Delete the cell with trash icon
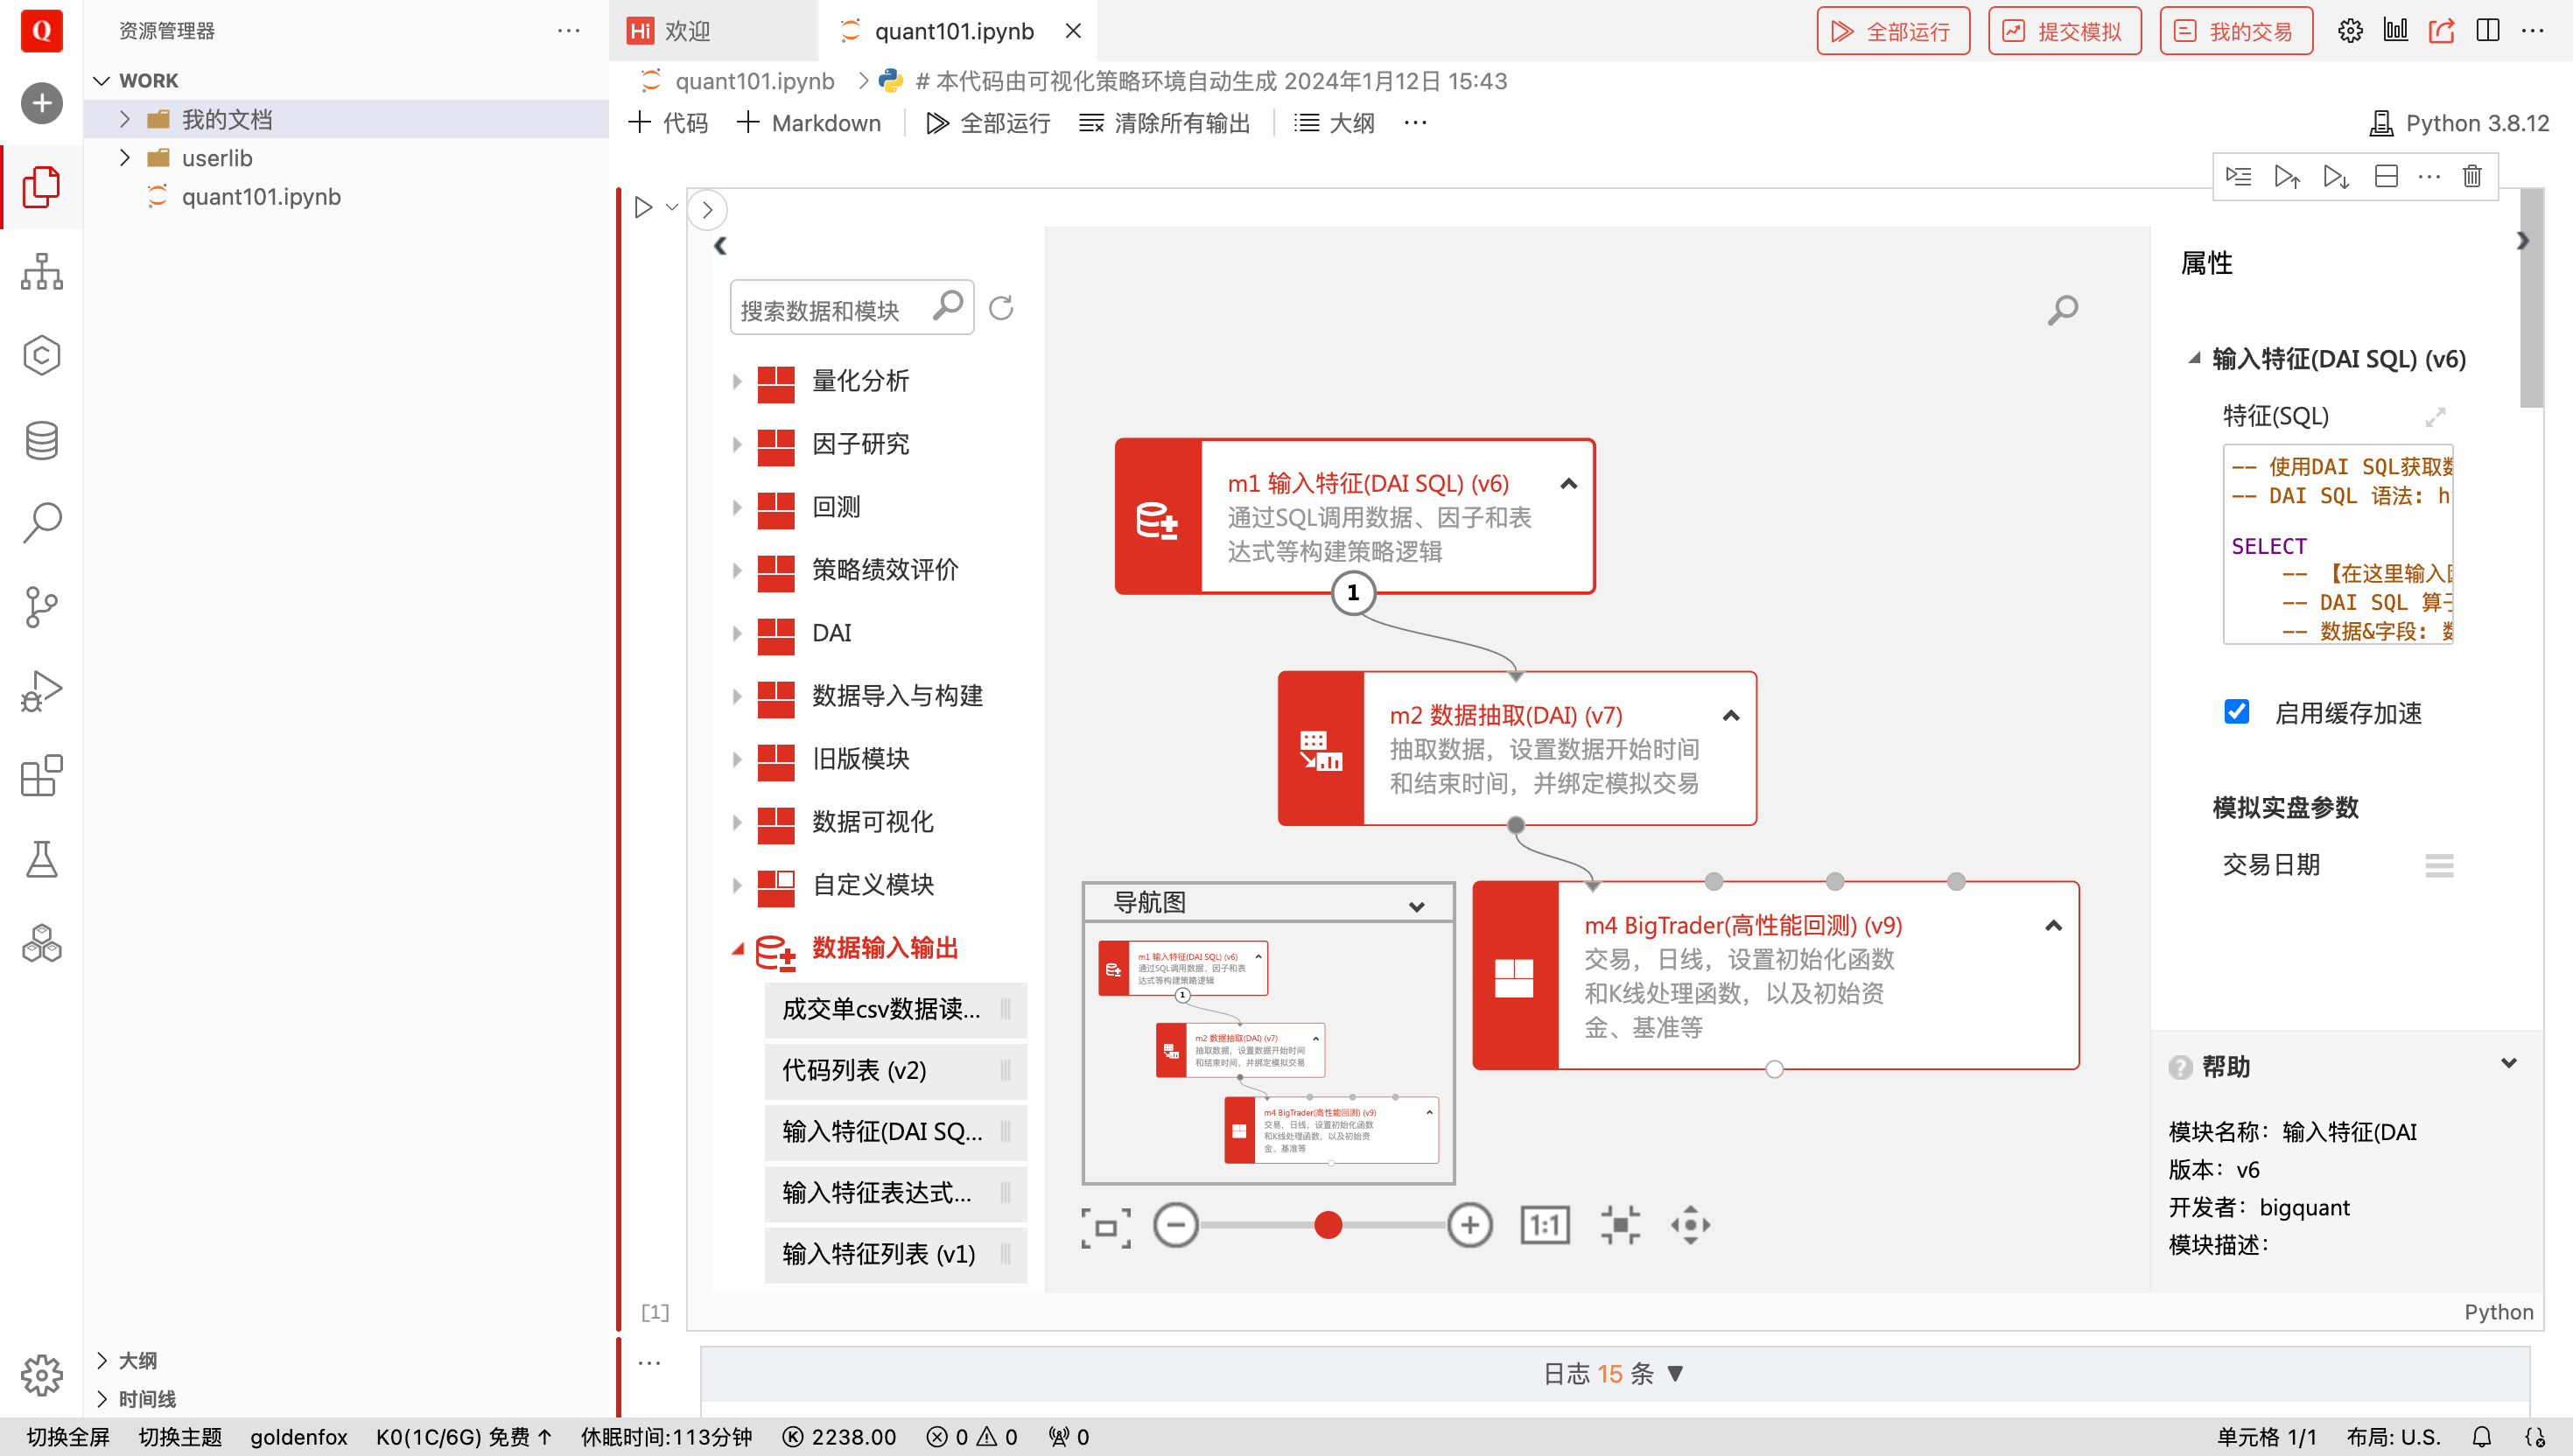The height and width of the screenshot is (1456, 2573). [2471, 177]
